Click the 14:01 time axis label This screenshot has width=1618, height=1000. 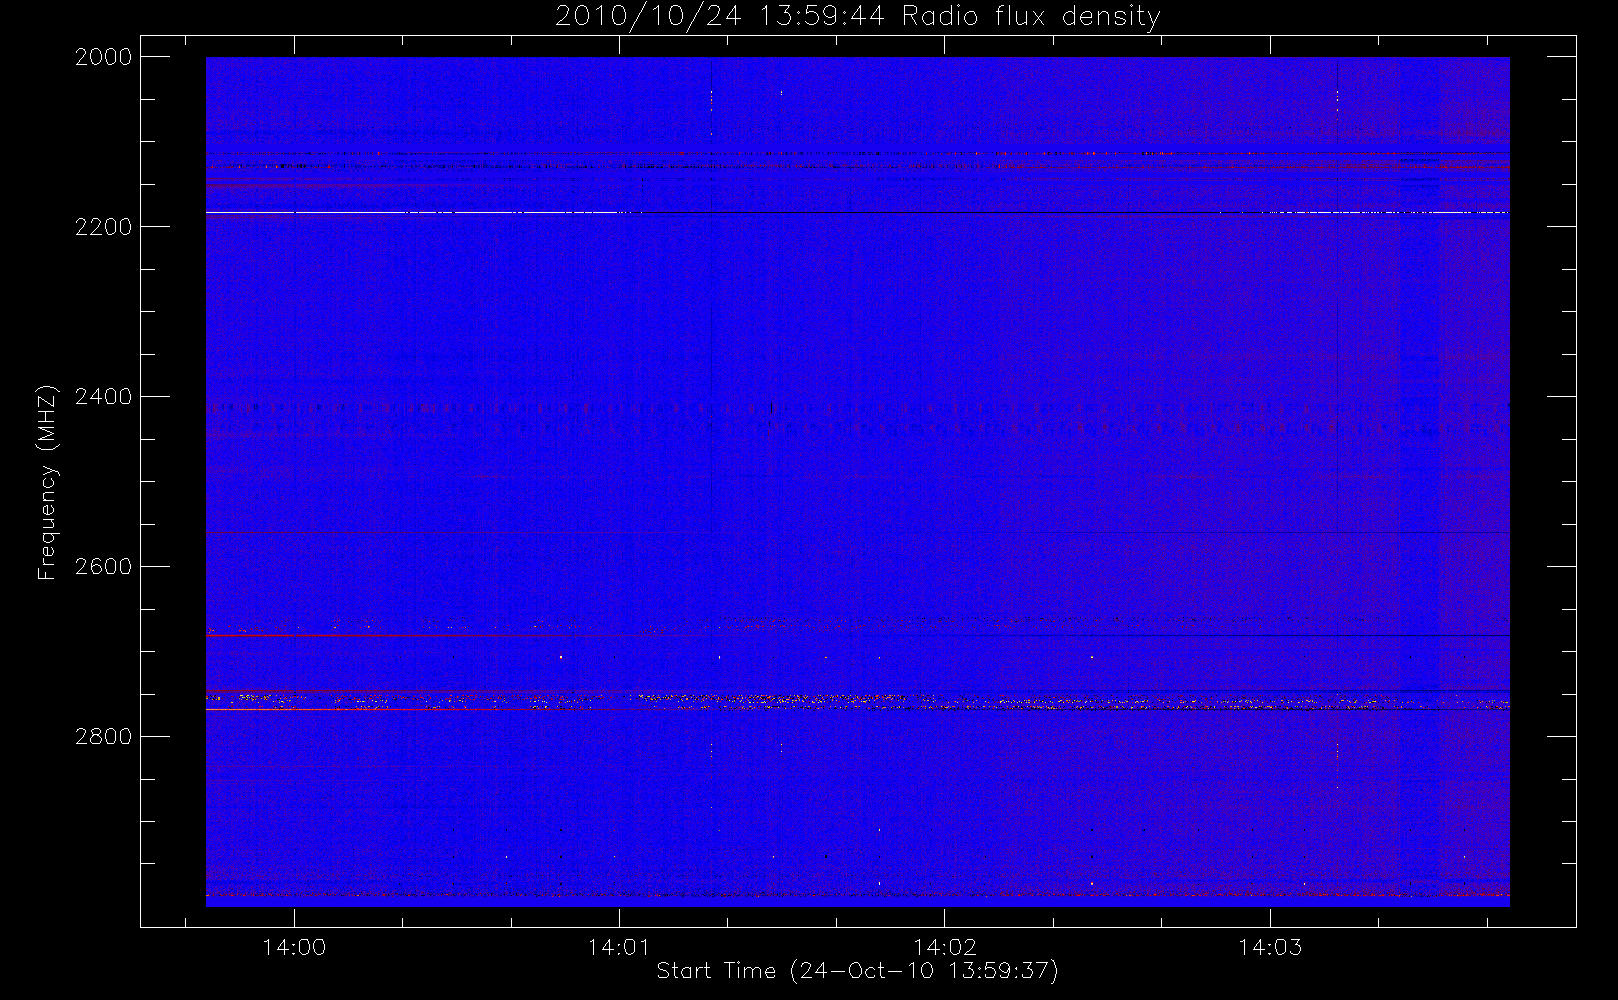[619, 947]
